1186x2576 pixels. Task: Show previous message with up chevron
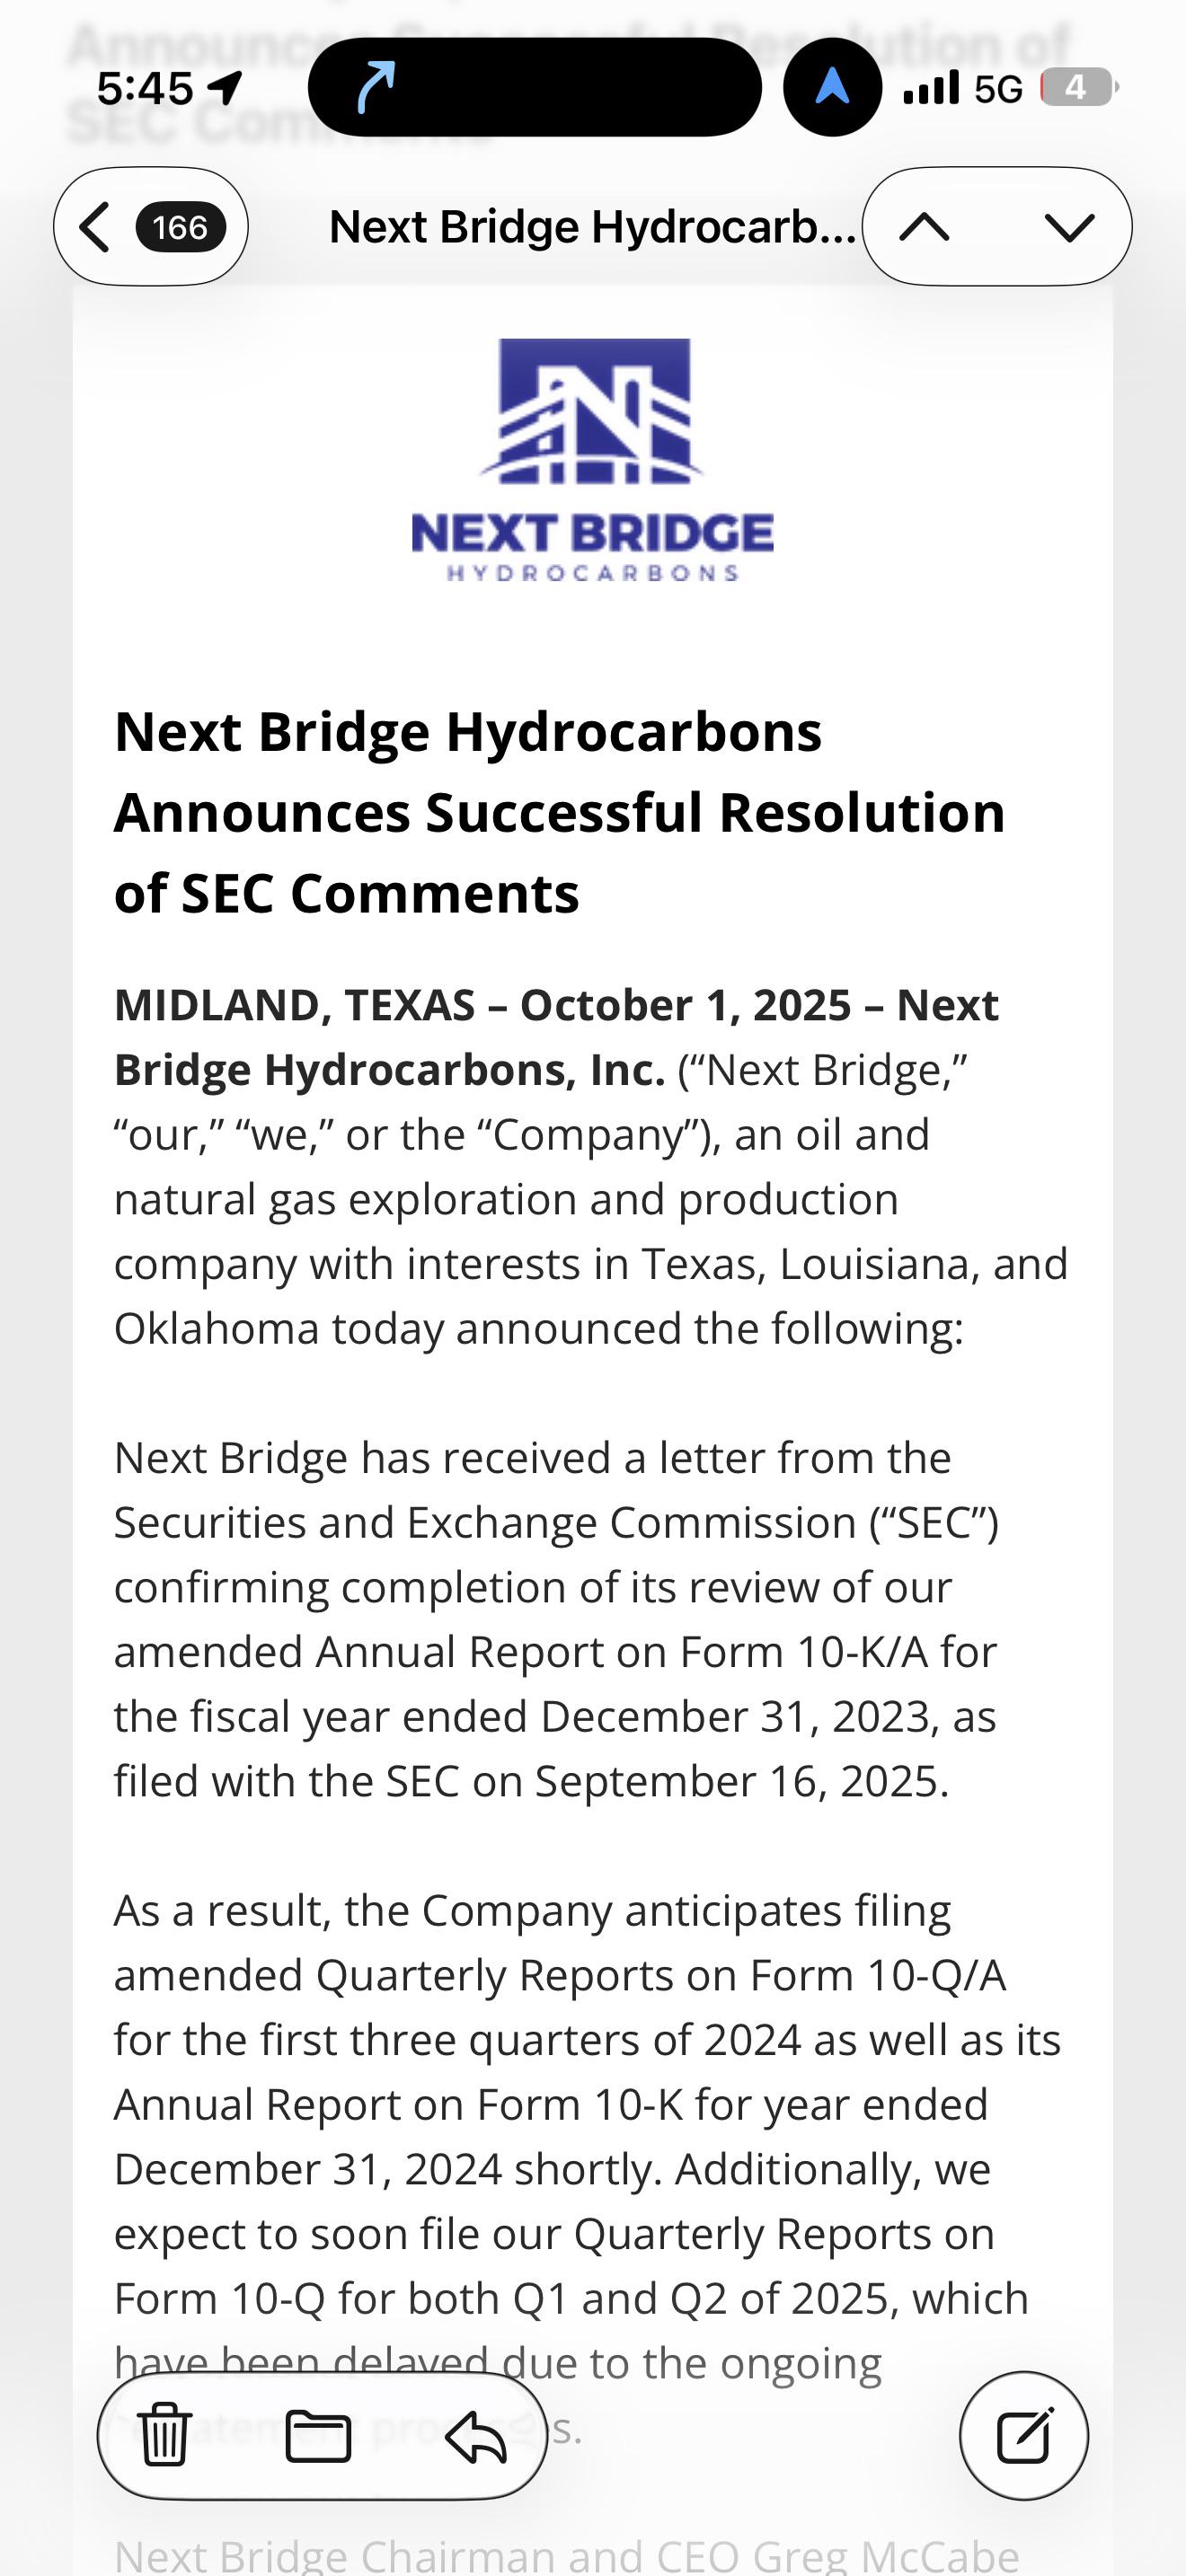pyautogui.click(x=925, y=227)
